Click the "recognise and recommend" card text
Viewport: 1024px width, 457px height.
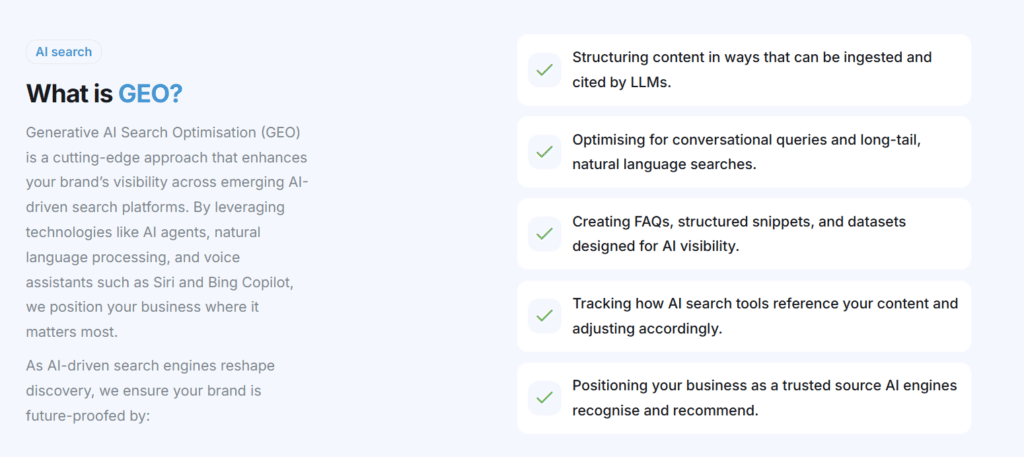tap(665, 410)
